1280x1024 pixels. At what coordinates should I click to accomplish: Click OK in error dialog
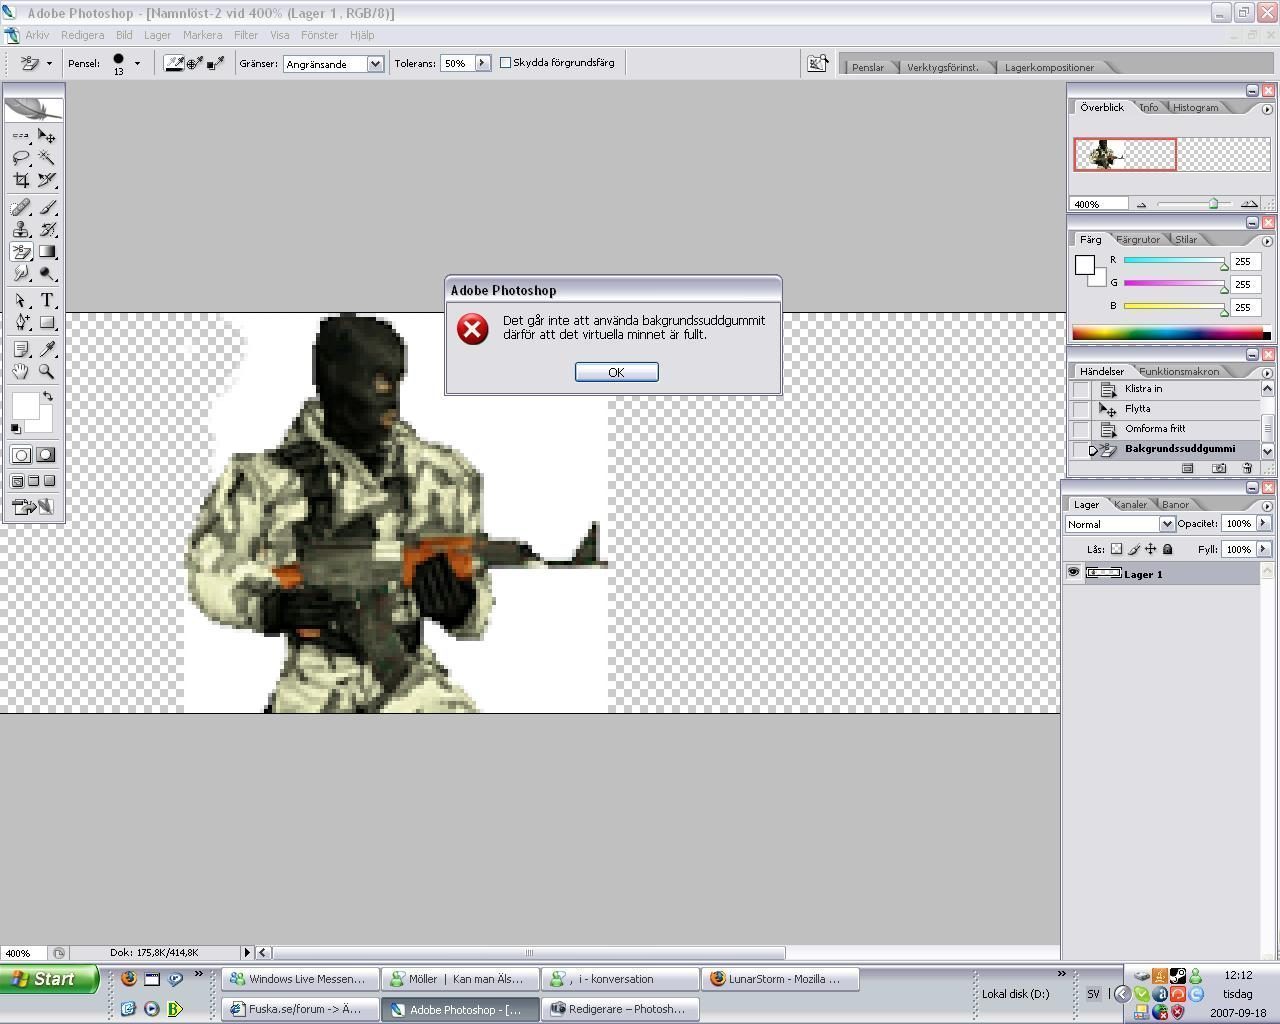616,372
